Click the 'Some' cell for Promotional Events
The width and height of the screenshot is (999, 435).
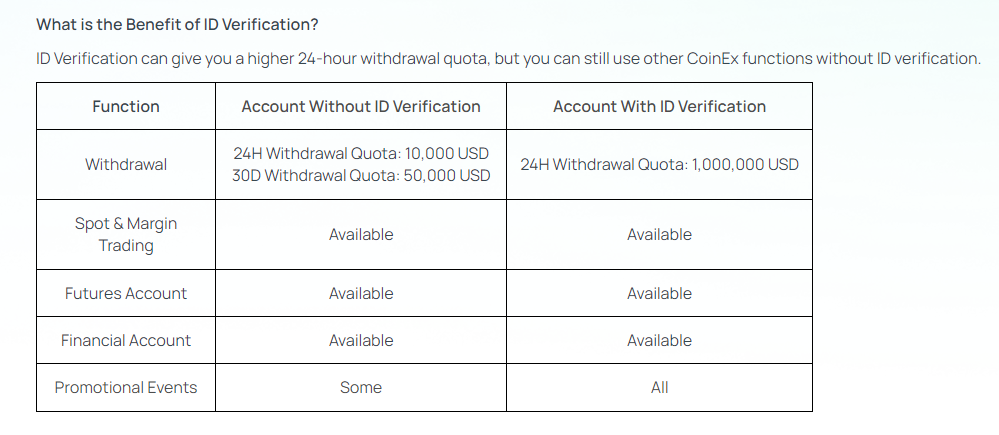coord(361,387)
